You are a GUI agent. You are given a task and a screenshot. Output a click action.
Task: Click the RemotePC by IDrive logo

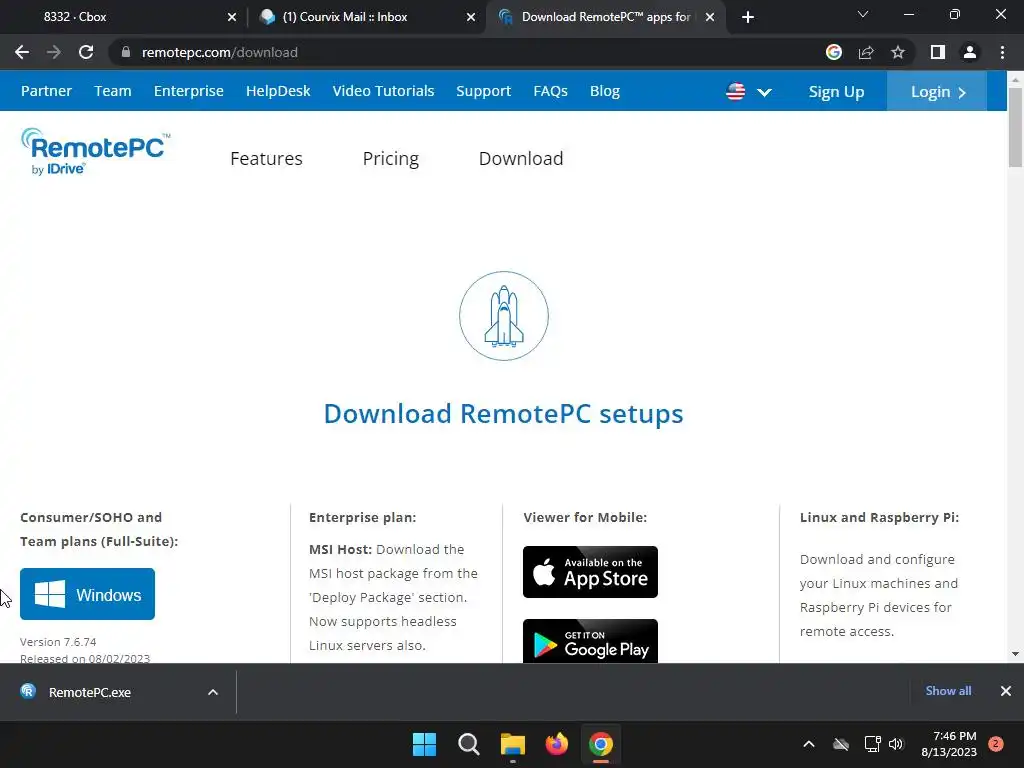pos(95,152)
